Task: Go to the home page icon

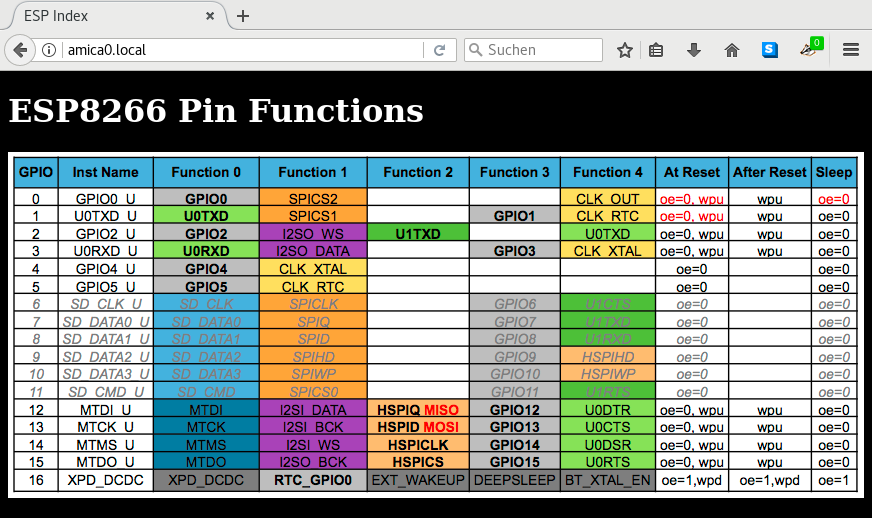Action: pyautogui.click(x=731, y=50)
